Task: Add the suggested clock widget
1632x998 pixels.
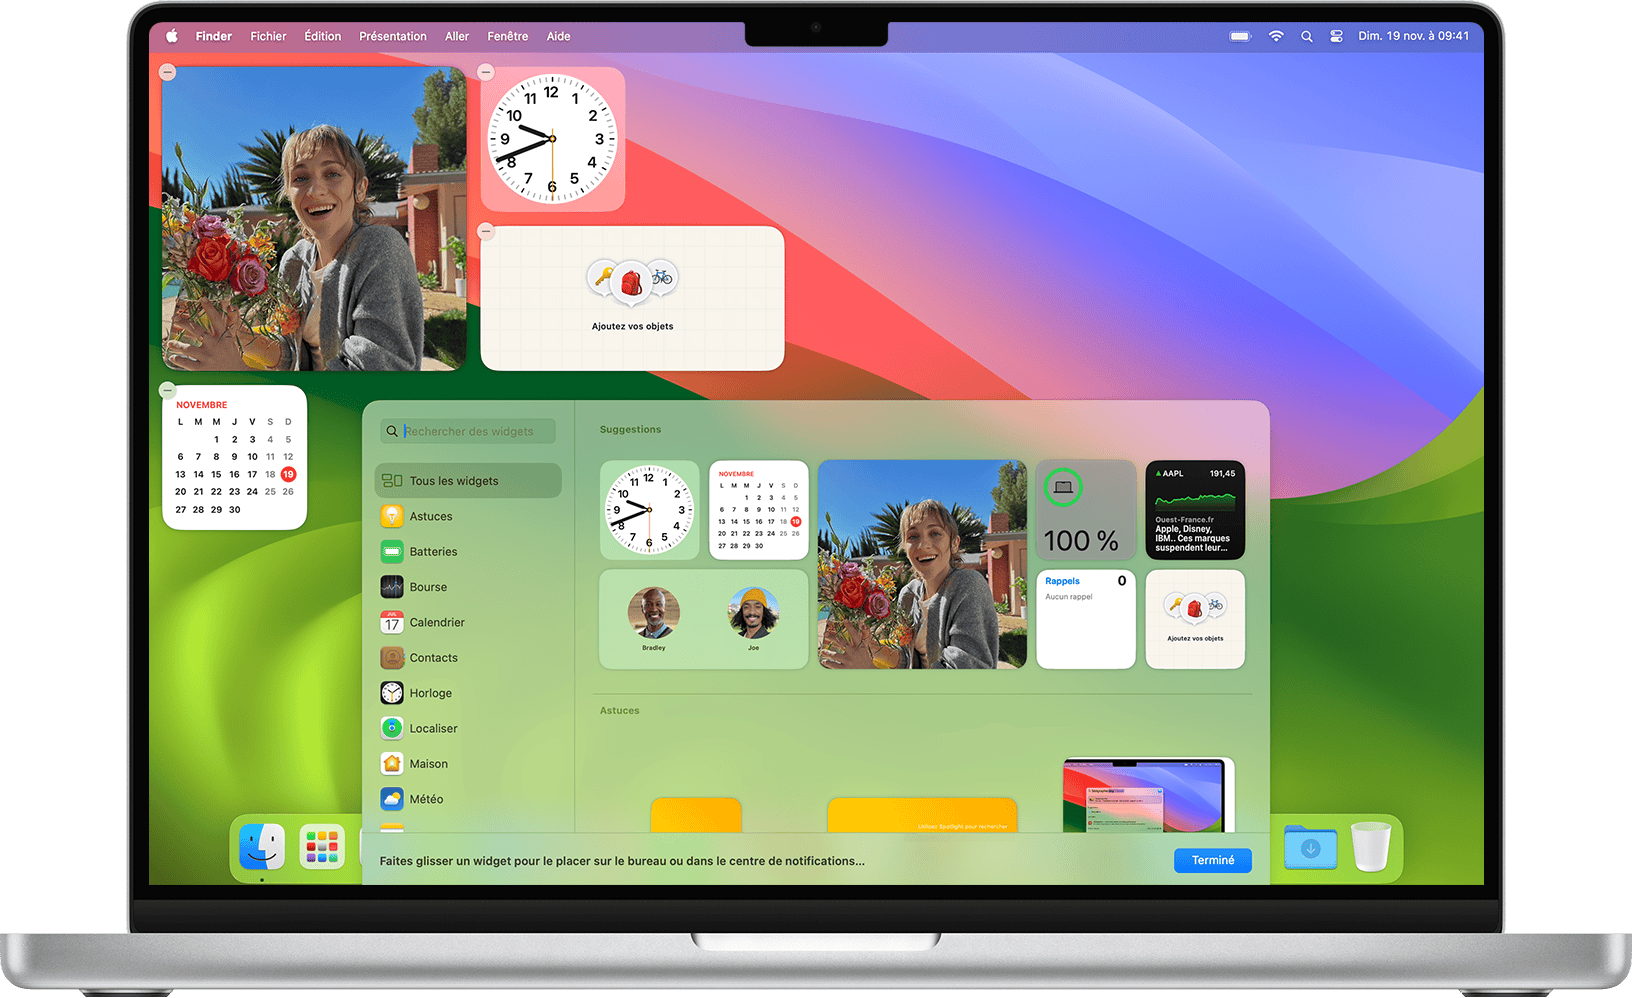Action: pyautogui.click(x=649, y=510)
